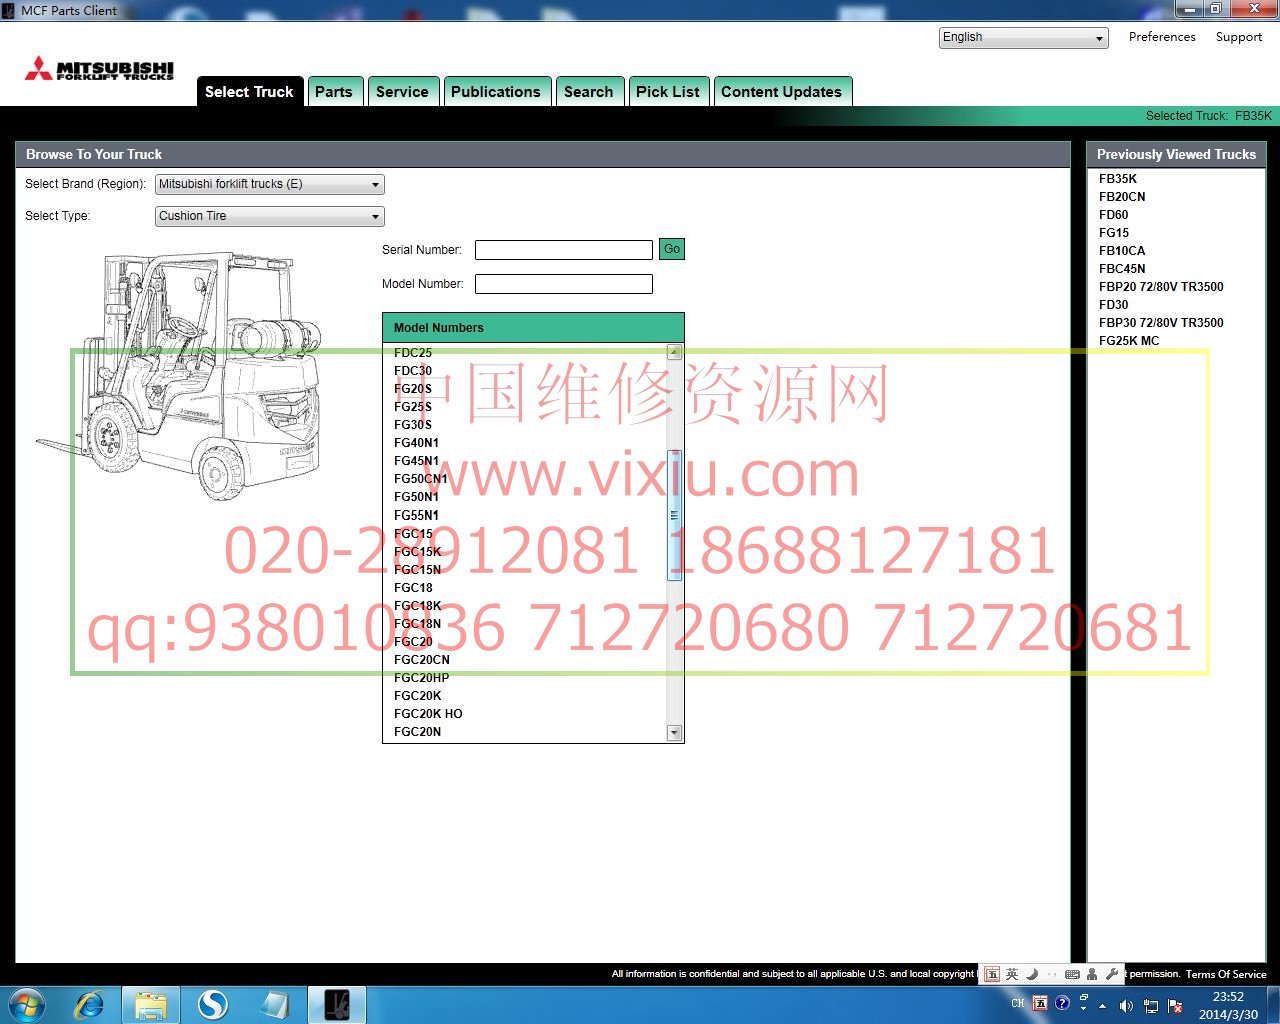Click the IME wrench settings icon

click(x=1111, y=974)
